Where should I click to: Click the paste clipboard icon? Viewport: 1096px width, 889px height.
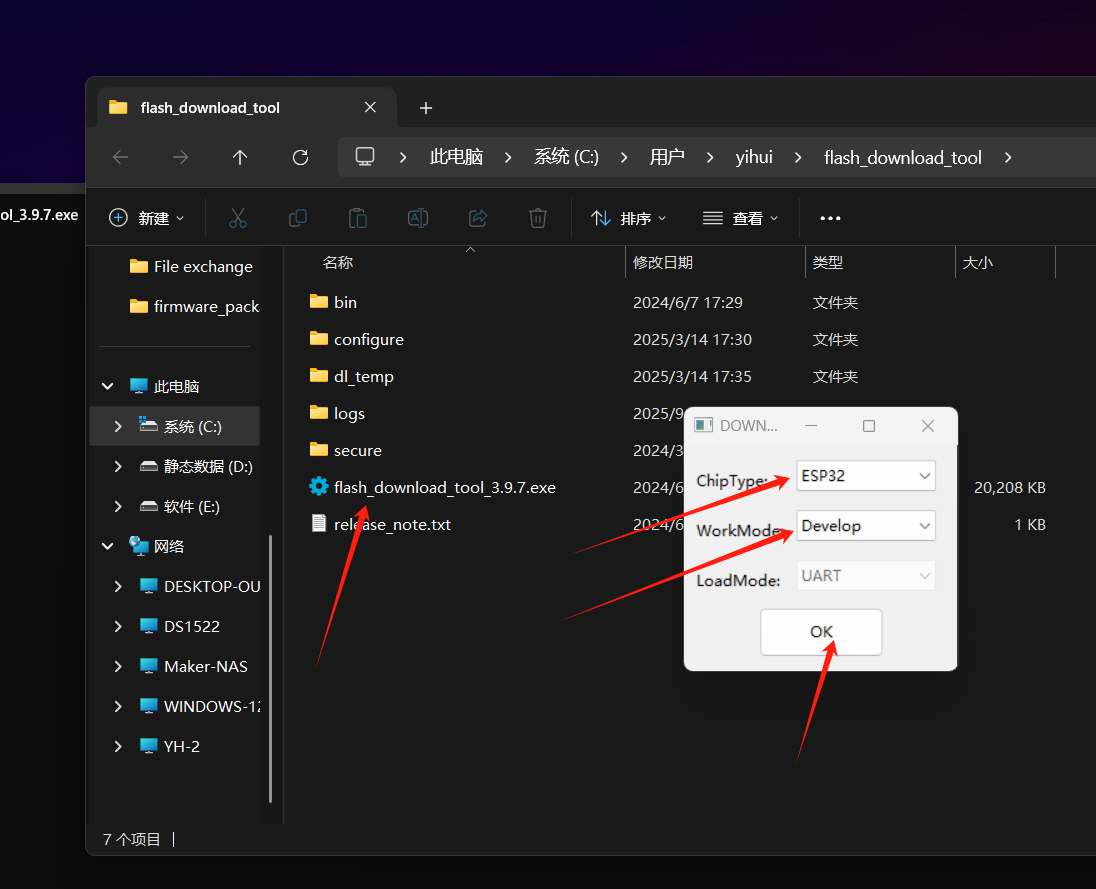coord(357,218)
